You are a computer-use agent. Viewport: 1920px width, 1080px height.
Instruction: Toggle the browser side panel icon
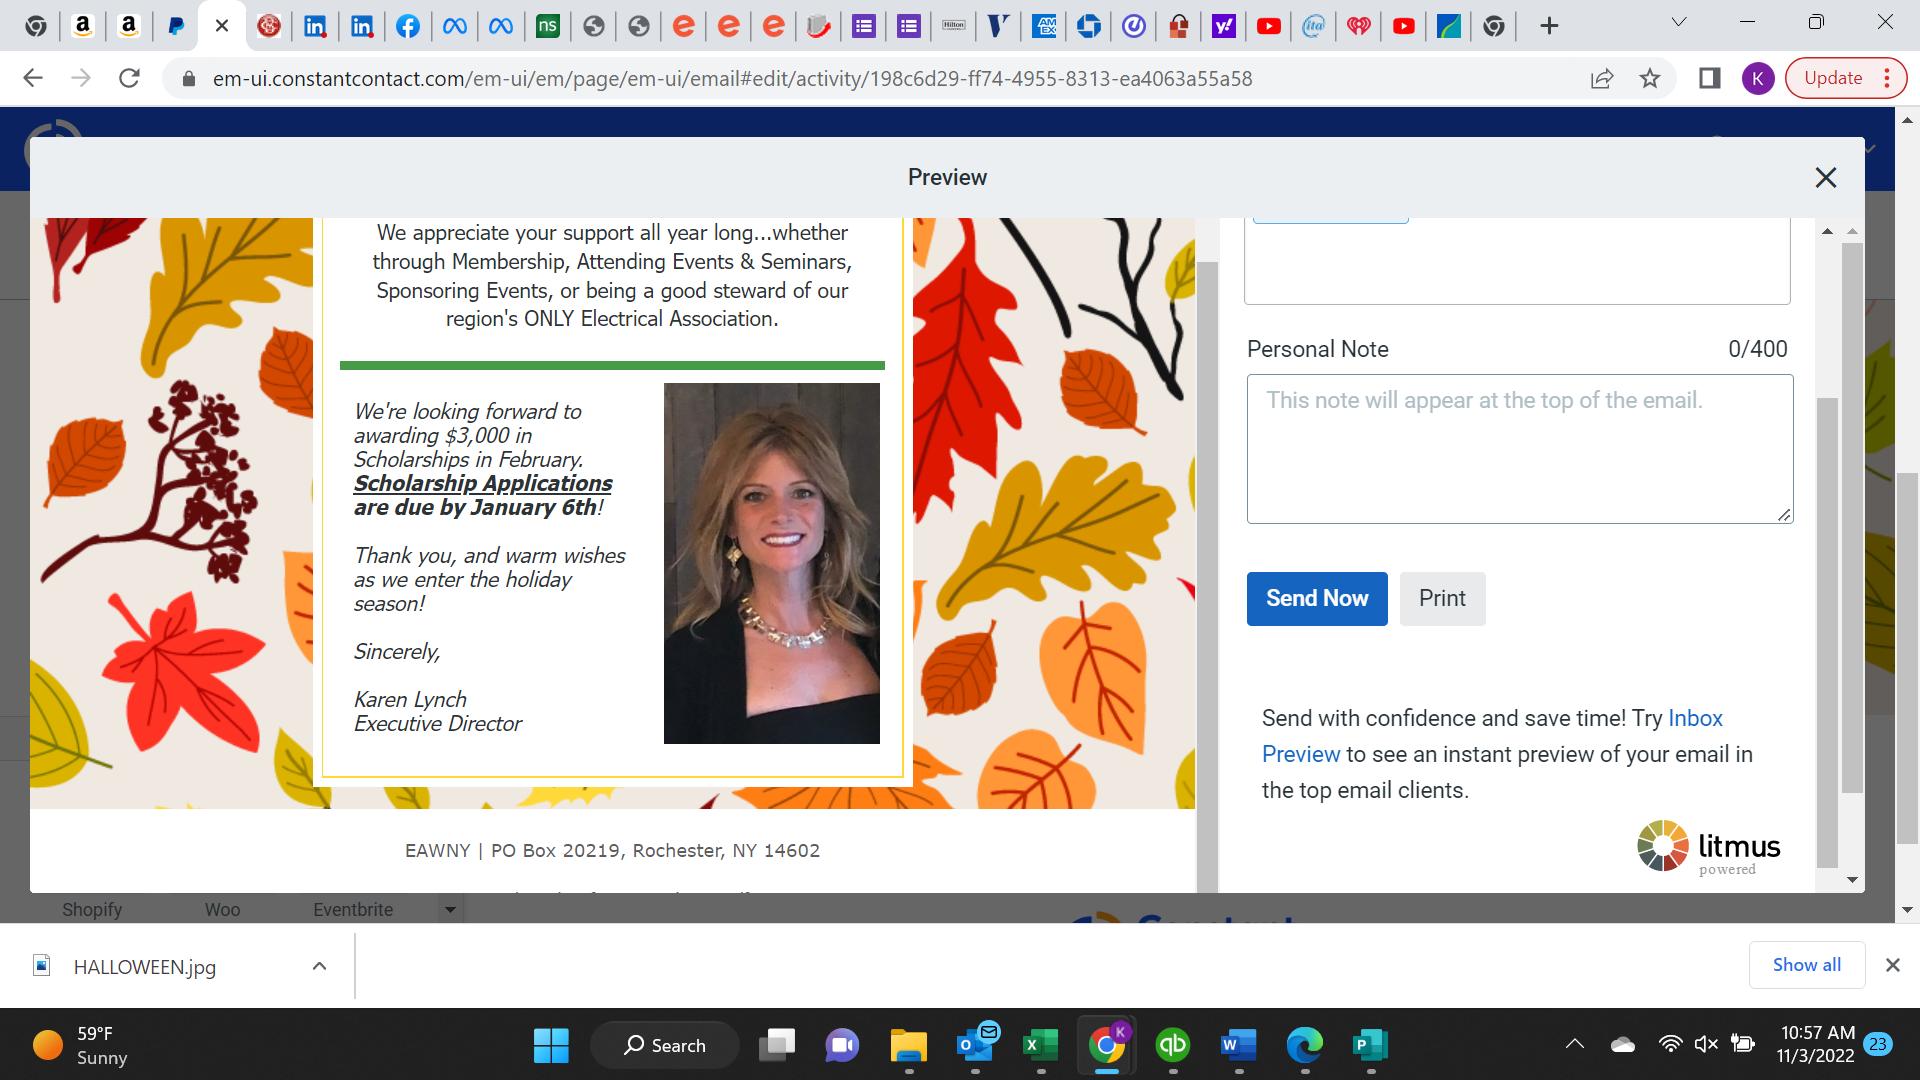pyautogui.click(x=1709, y=78)
